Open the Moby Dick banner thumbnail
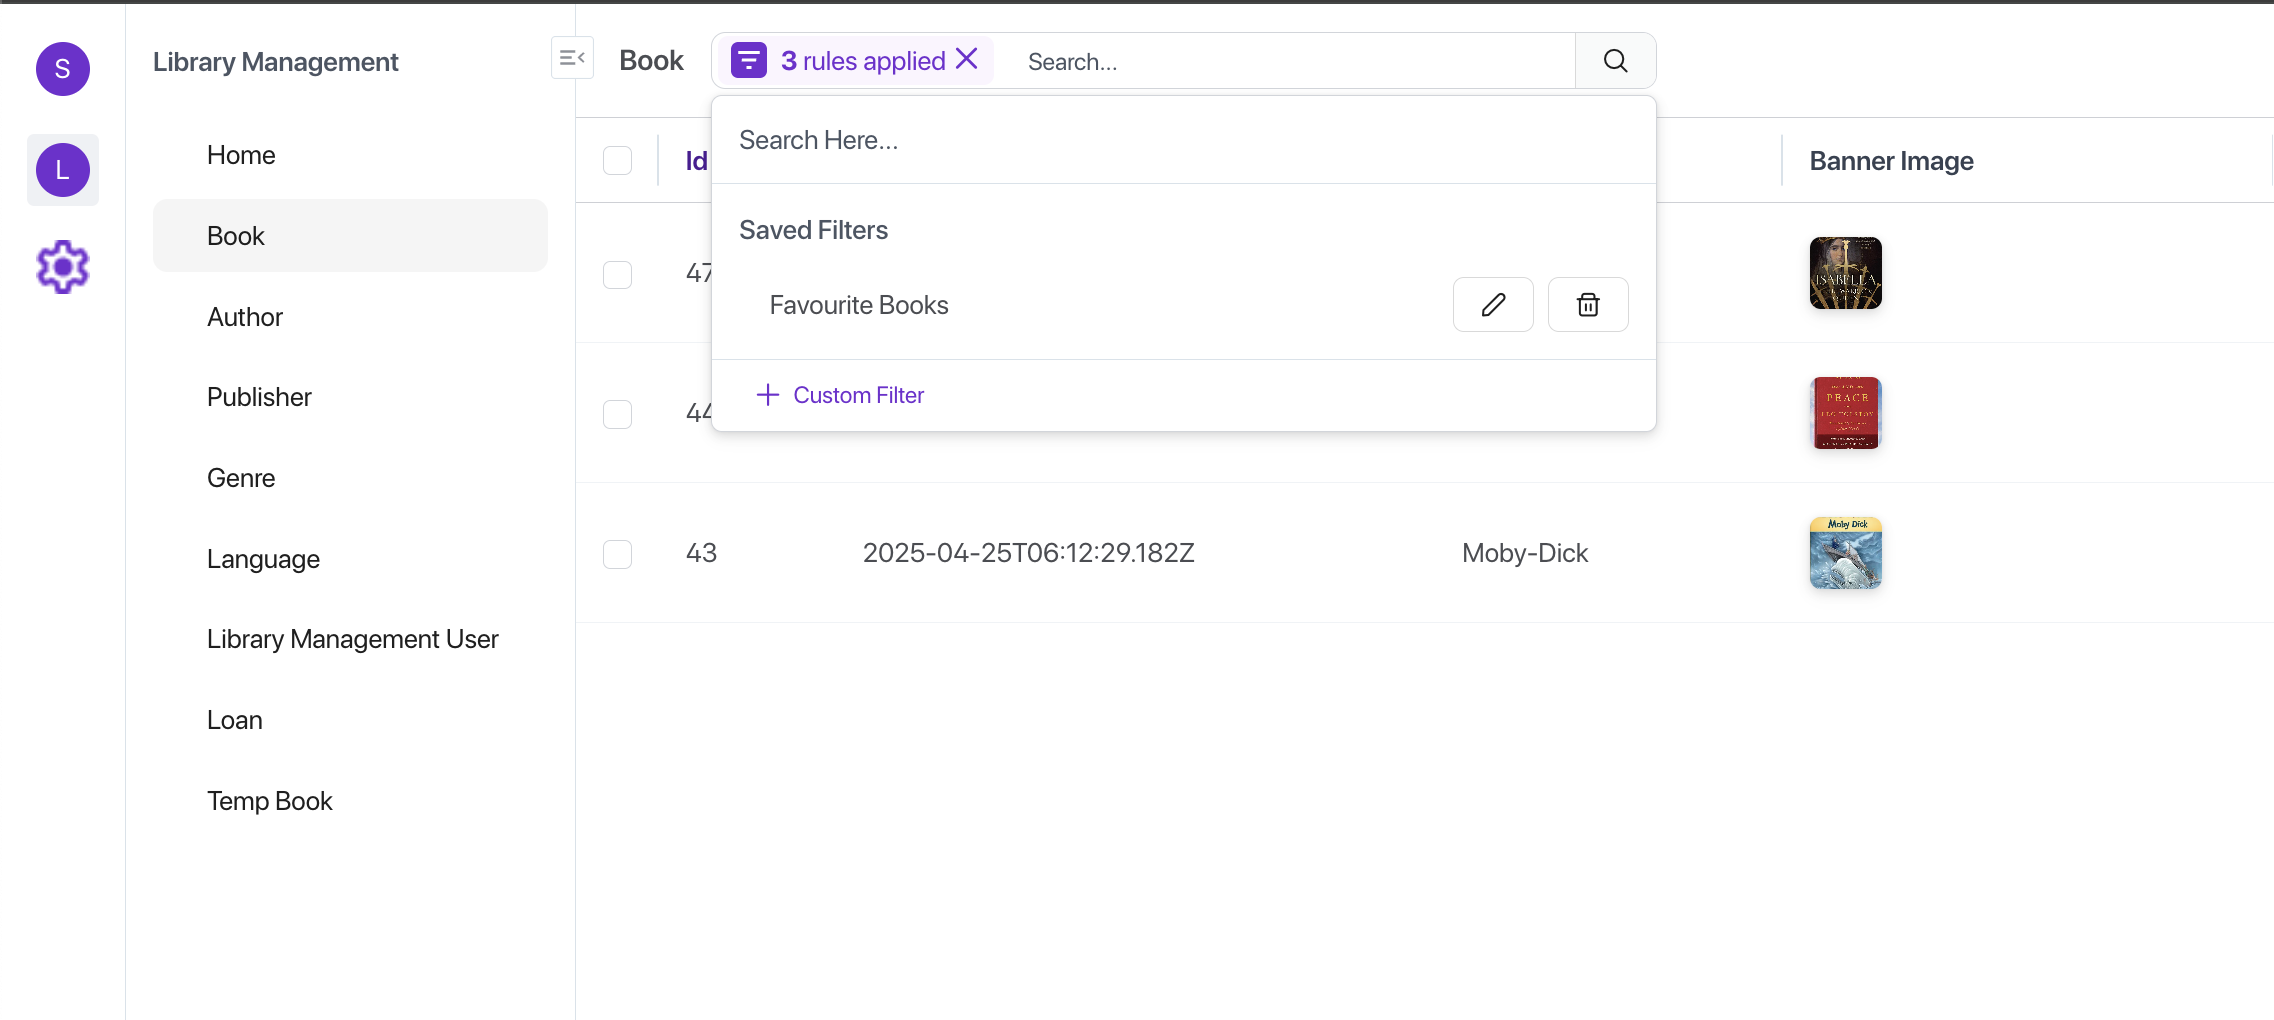This screenshot has width=2274, height=1020. pos(1845,553)
